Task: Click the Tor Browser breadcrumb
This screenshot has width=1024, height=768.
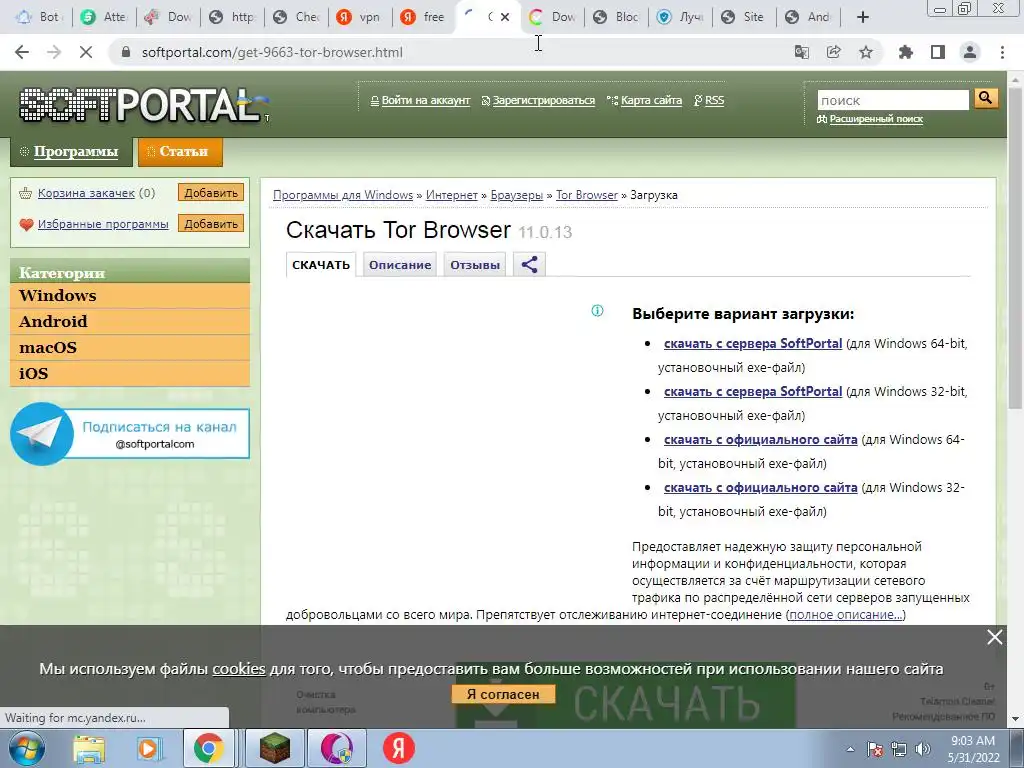Action: click(586, 195)
